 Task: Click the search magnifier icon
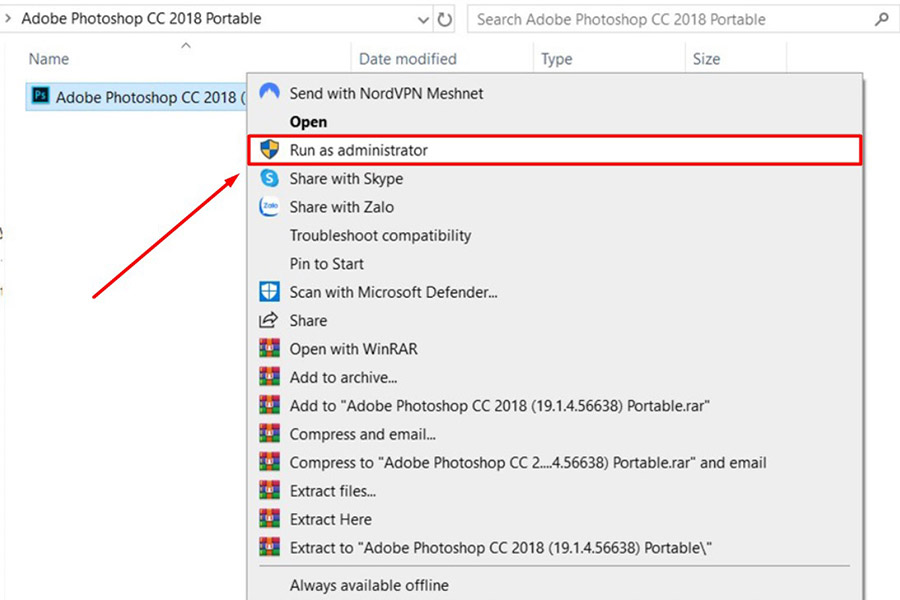click(882, 20)
